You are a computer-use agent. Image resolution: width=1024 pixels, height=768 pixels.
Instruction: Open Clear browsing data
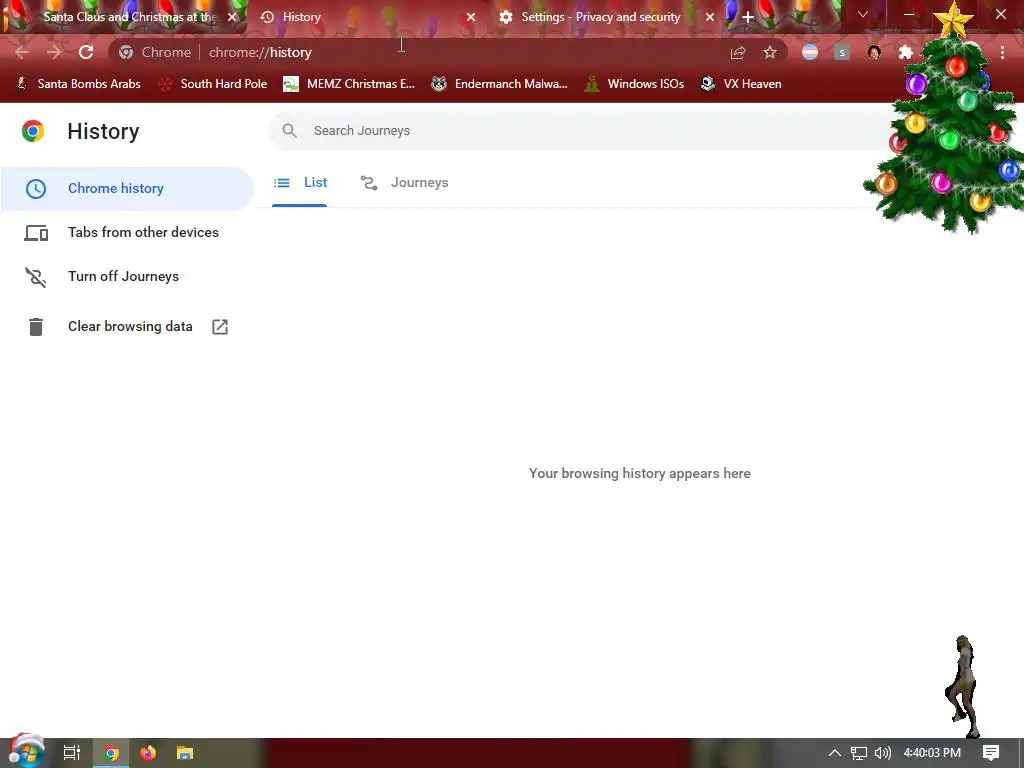(x=127, y=327)
